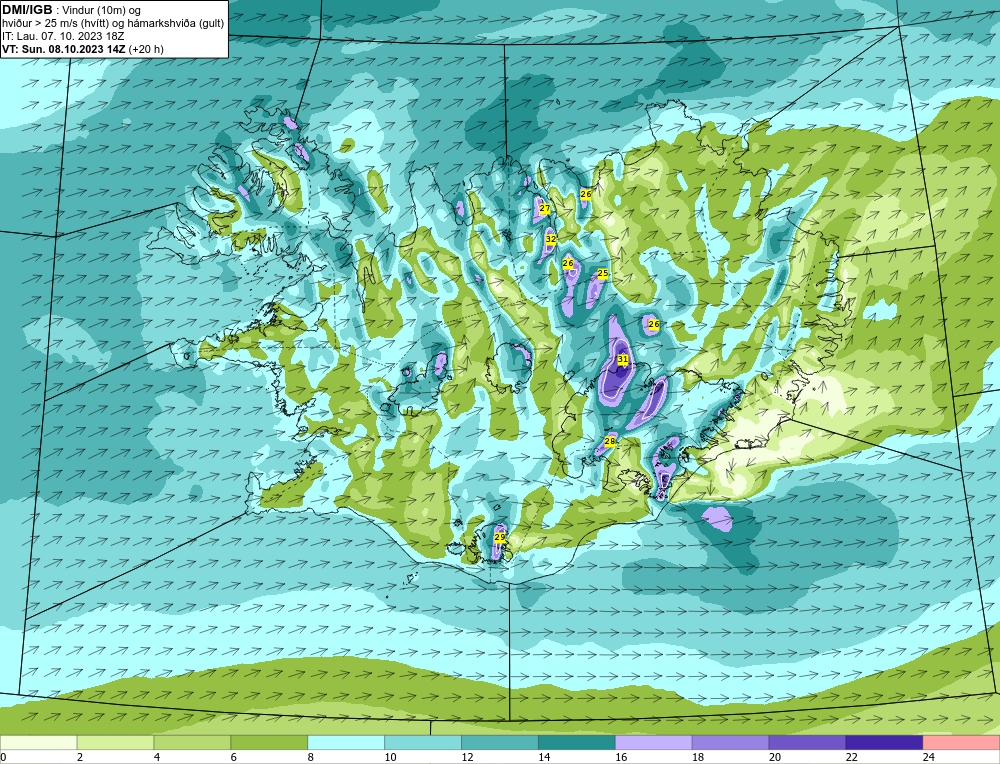Viewport: 1000px width, 764px height.
Task: Click the legend scale number 12
Action: pos(467,757)
